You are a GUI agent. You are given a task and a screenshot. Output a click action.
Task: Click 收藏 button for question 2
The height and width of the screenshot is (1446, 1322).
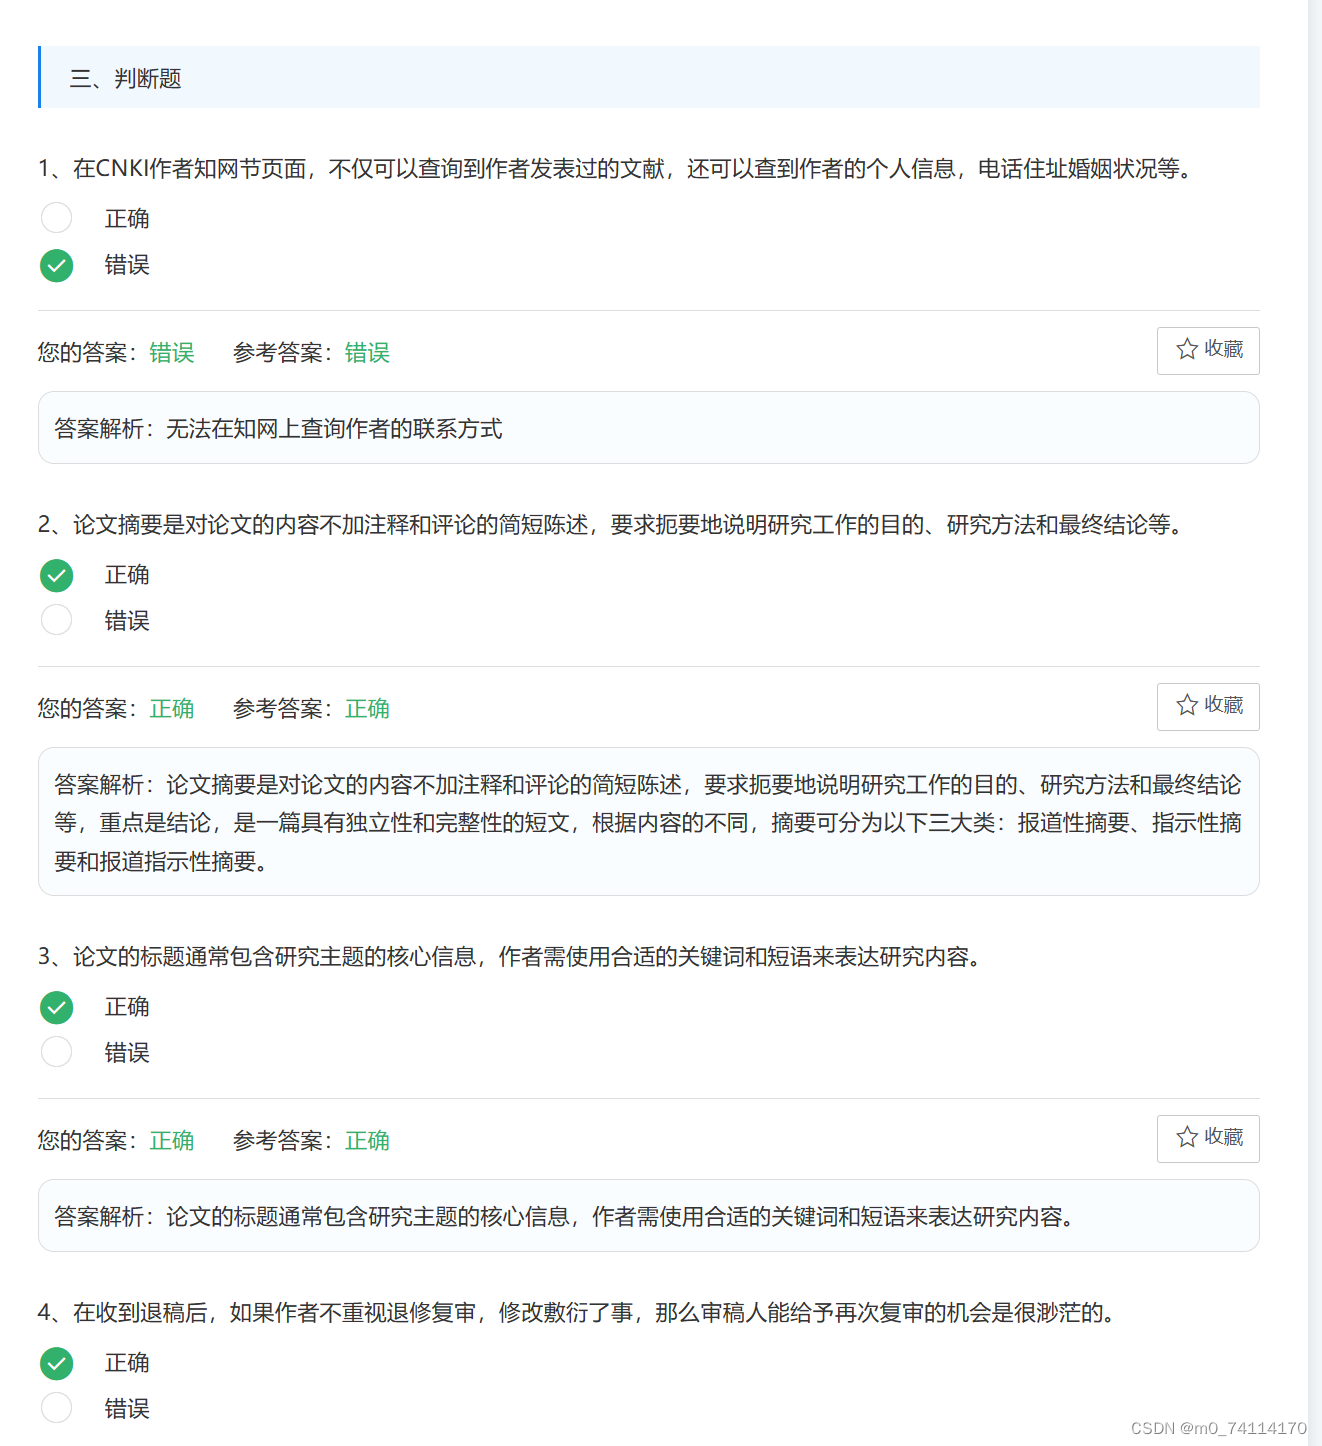coord(1208,707)
